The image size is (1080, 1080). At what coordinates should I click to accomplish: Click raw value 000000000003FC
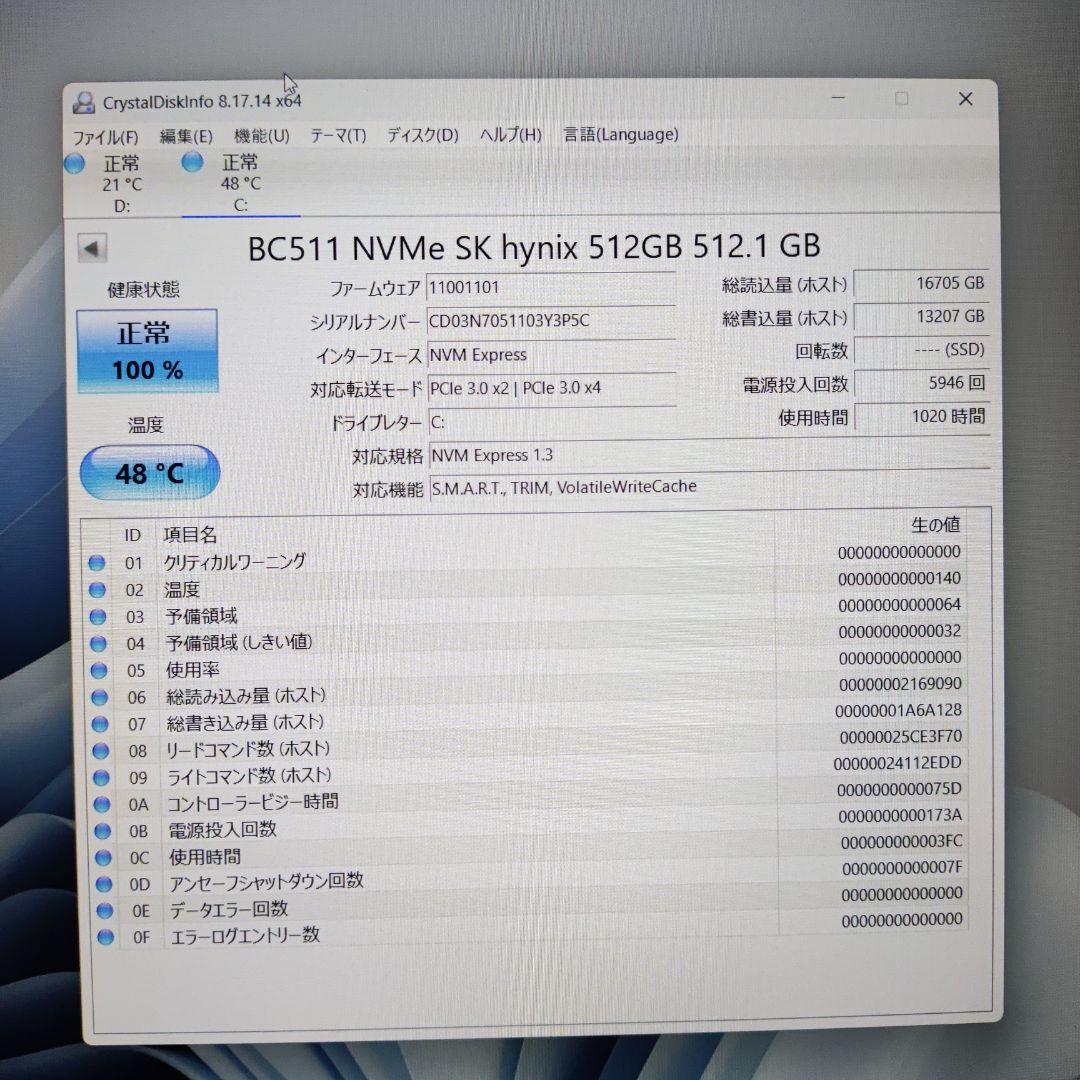pos(902,842)
